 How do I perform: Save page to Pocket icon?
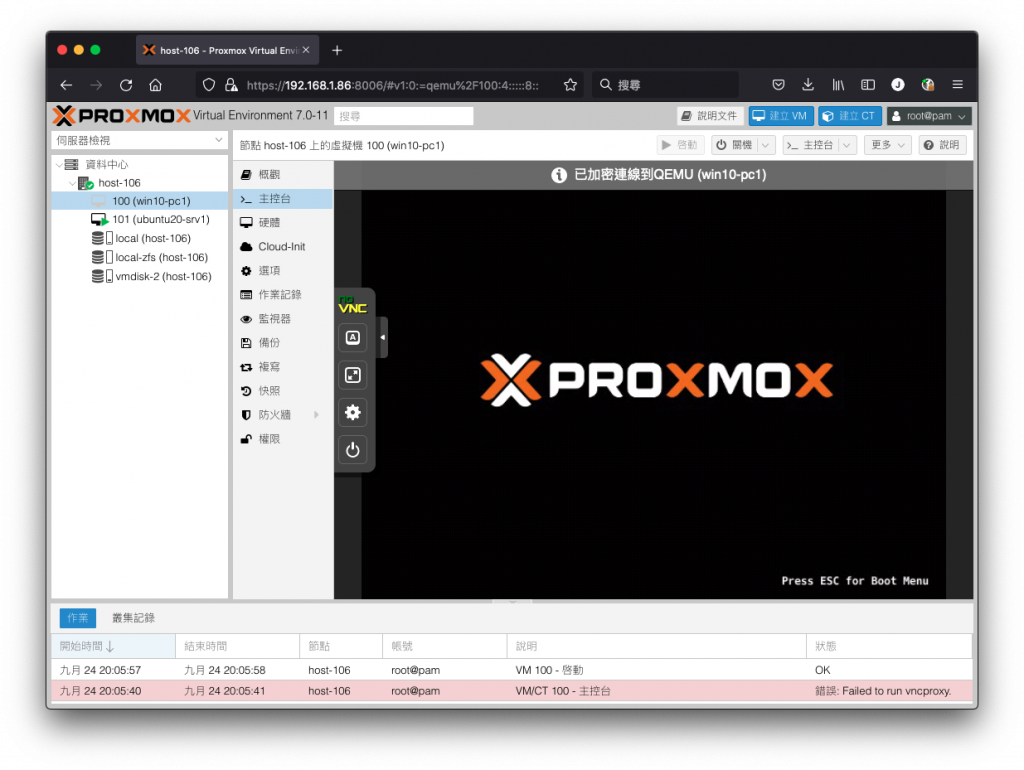click(x=778, y=85)
